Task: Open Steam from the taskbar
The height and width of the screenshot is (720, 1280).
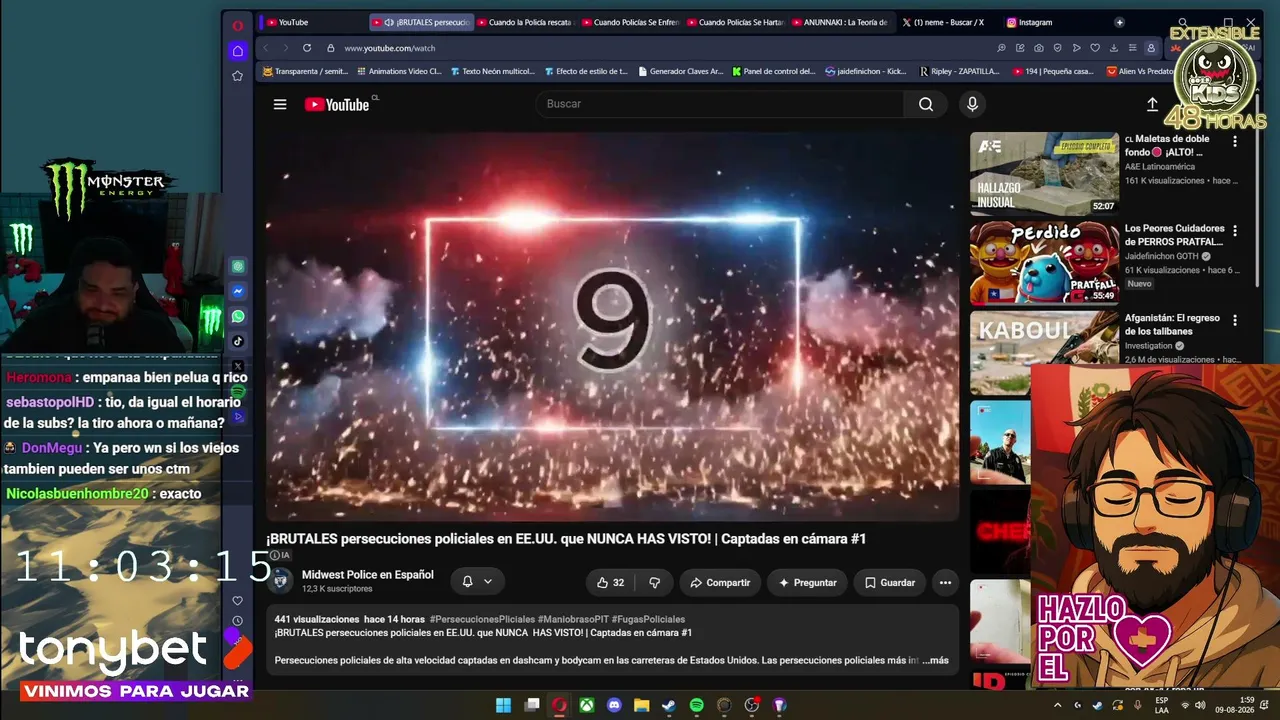Action: click(x=669, y=705)
